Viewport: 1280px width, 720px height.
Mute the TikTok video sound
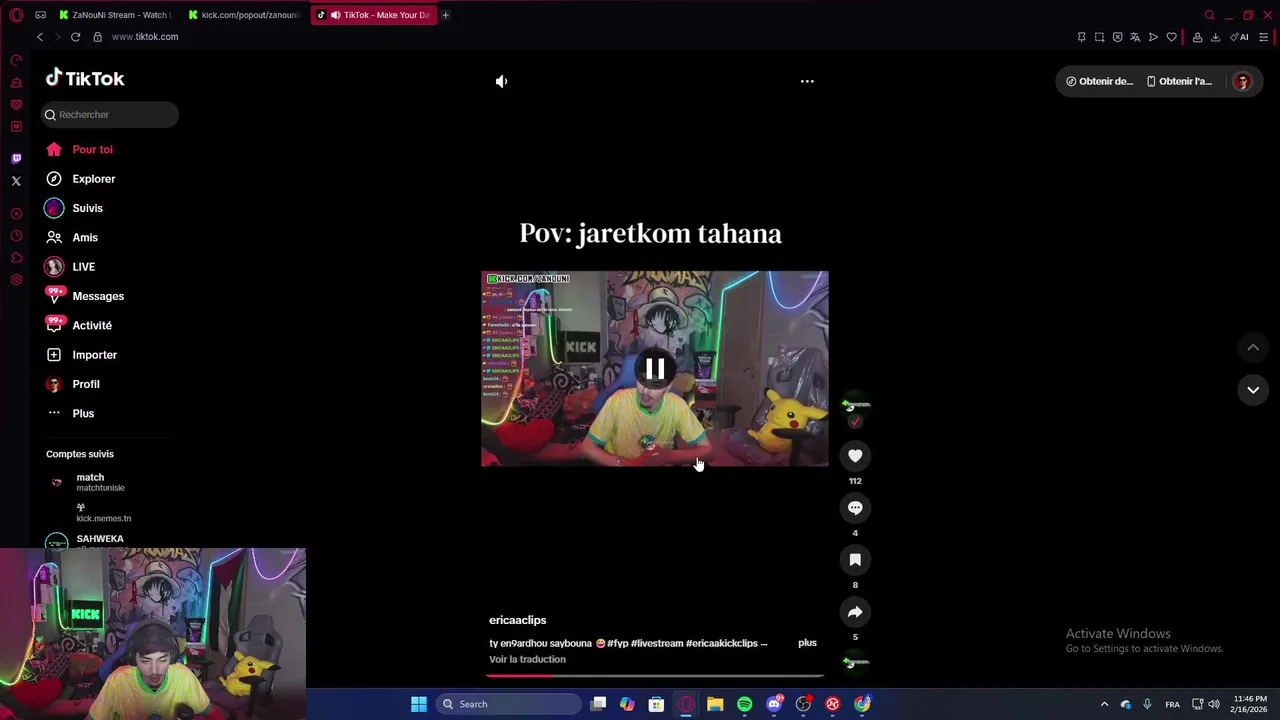(x=501, y=81)
